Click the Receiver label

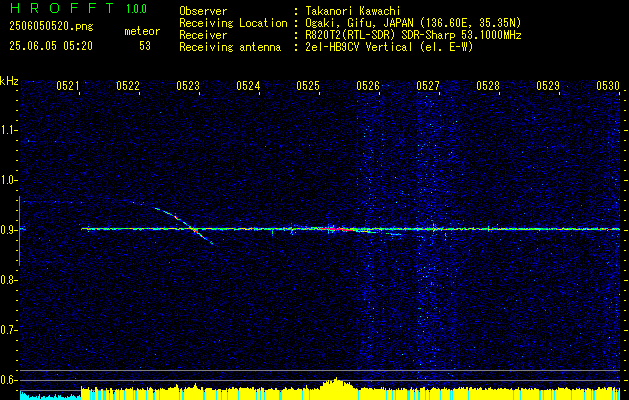pos(203,35)
